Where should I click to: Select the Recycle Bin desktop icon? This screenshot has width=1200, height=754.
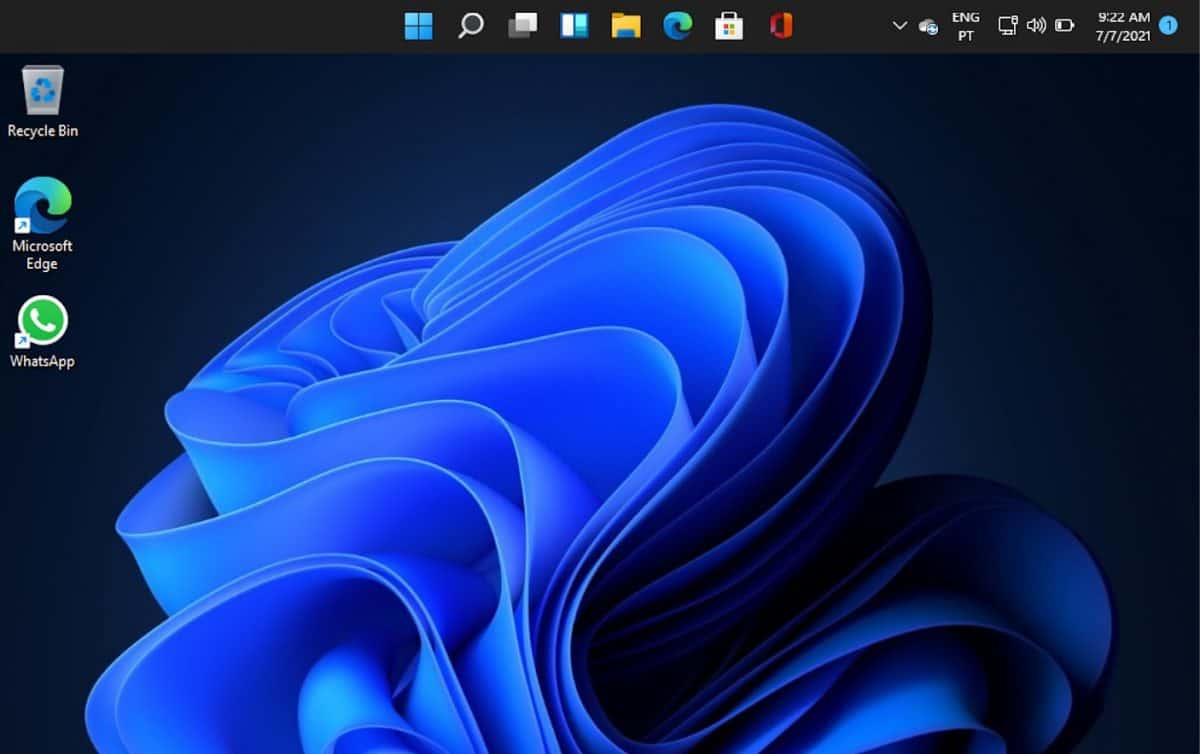pos(43,101)
